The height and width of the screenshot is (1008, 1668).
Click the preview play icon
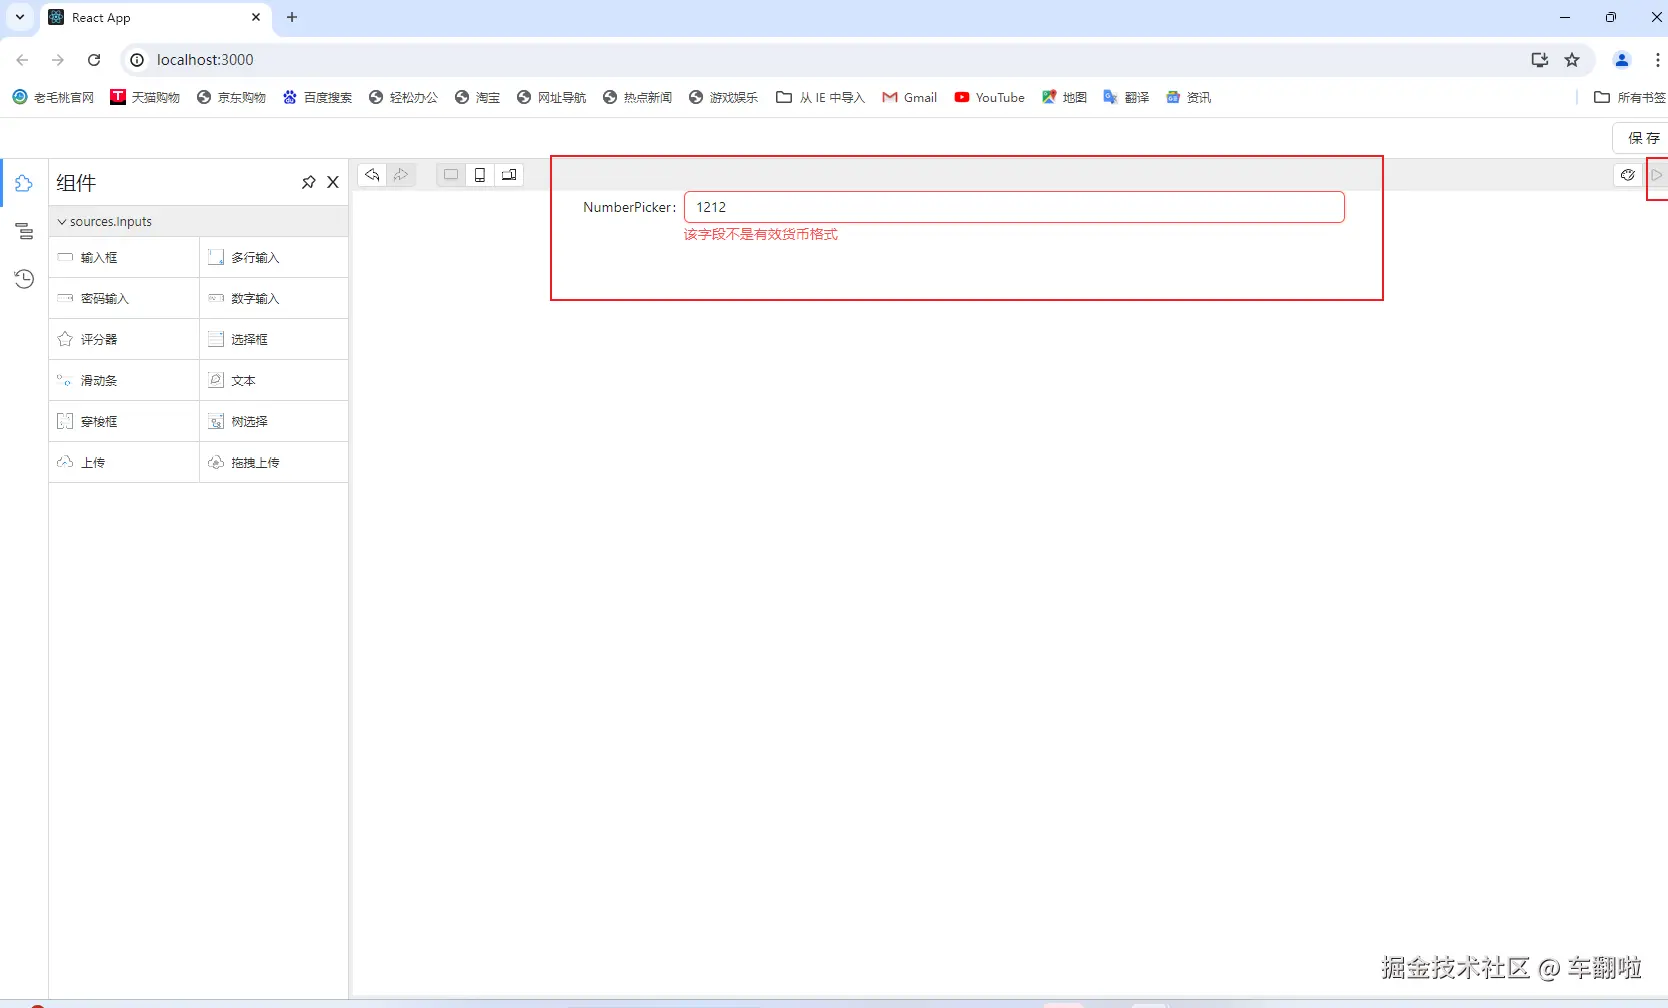click(1656, 175)
